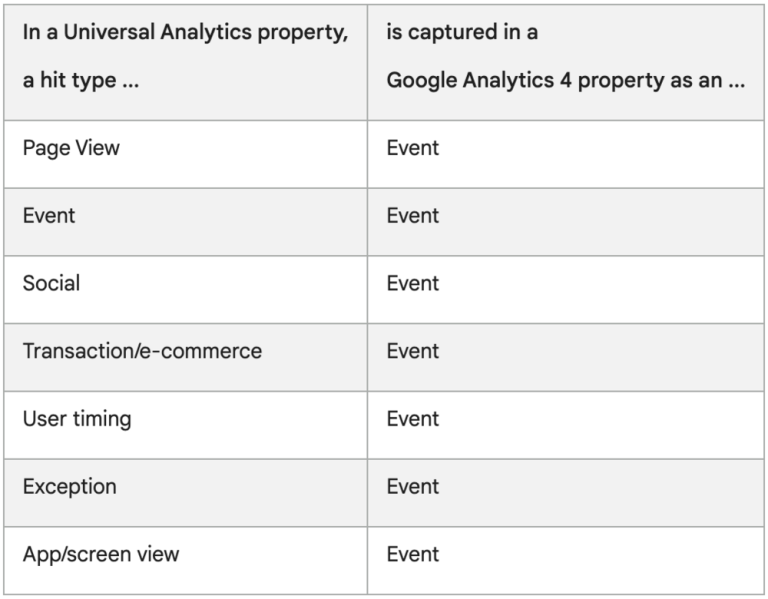Click the Page View cell

pos(71,148)
